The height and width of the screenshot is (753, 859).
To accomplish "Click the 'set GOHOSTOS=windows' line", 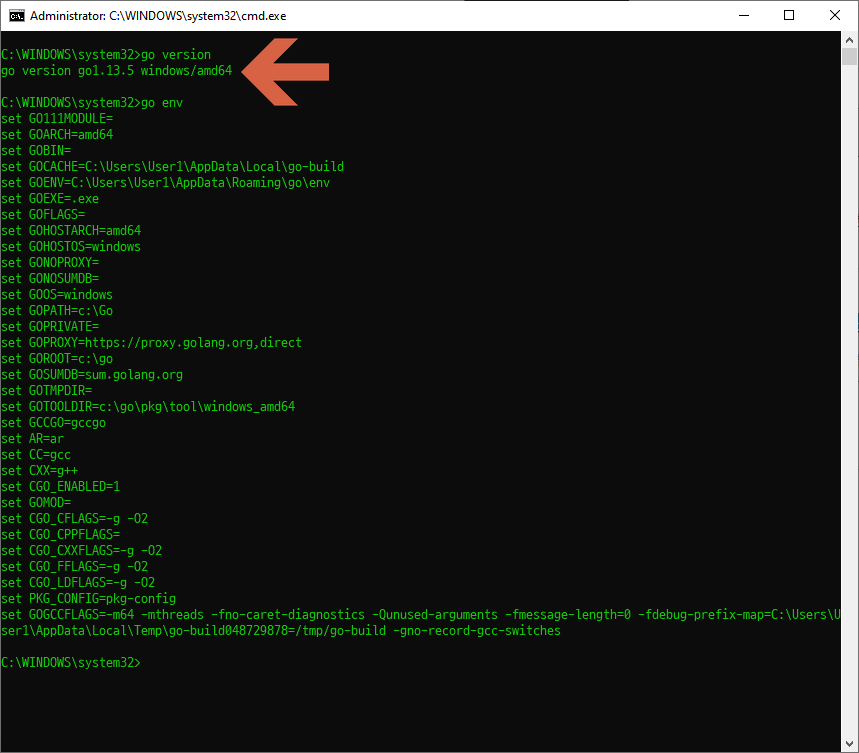I will point(71,247).
